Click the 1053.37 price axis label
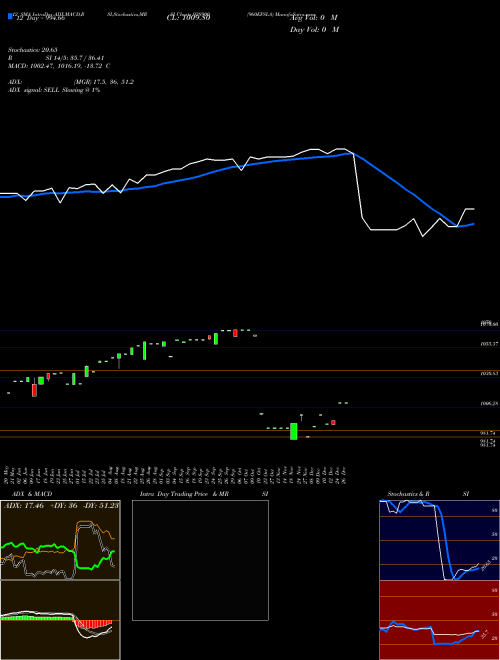 tap(489, 344)
